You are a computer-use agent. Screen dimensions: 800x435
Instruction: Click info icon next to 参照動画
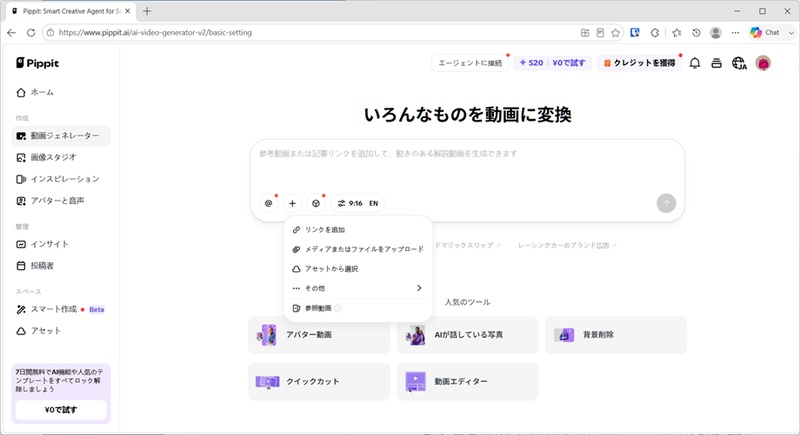(x=338, y=308)
